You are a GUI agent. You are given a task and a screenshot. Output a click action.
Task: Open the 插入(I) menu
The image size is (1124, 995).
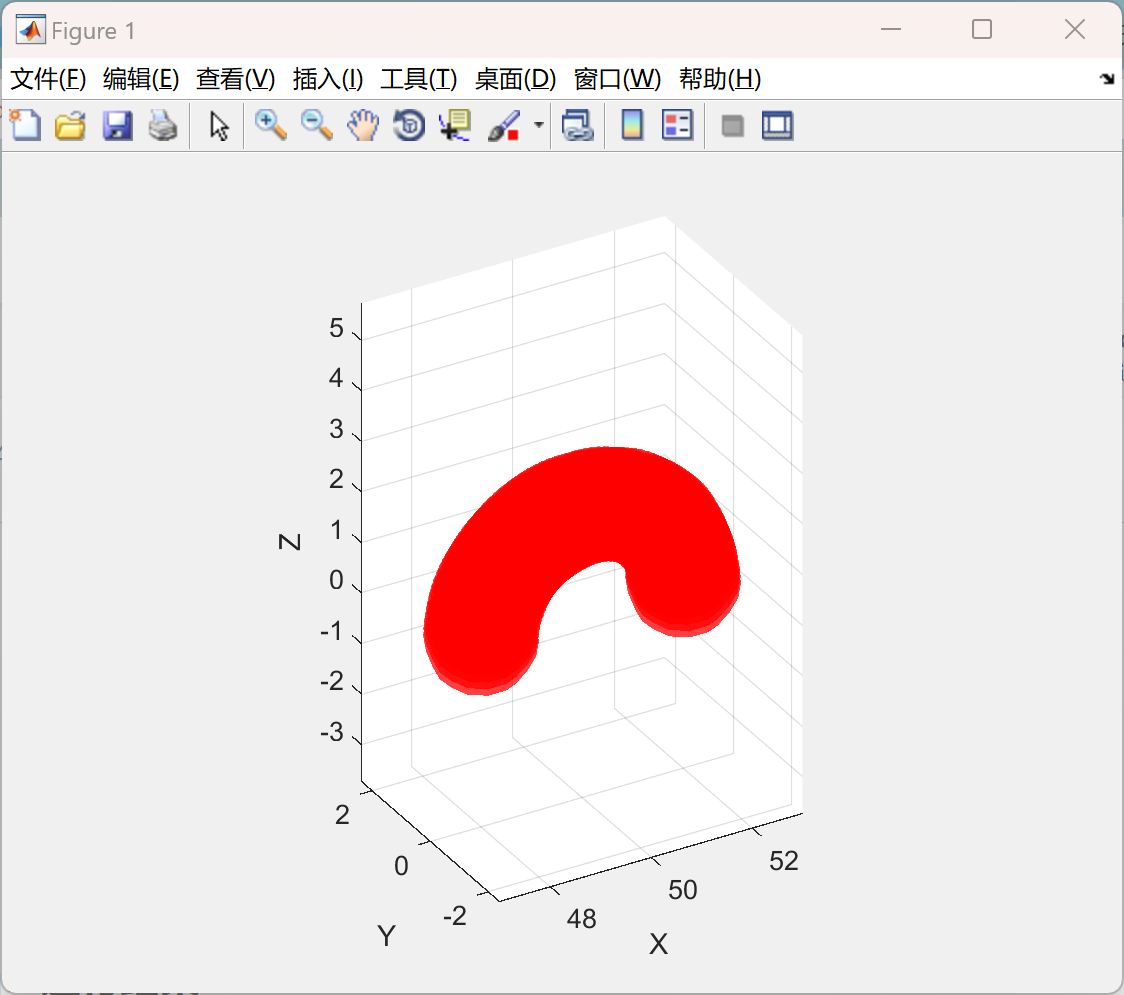pyautogui.click(x=328, y=79)
